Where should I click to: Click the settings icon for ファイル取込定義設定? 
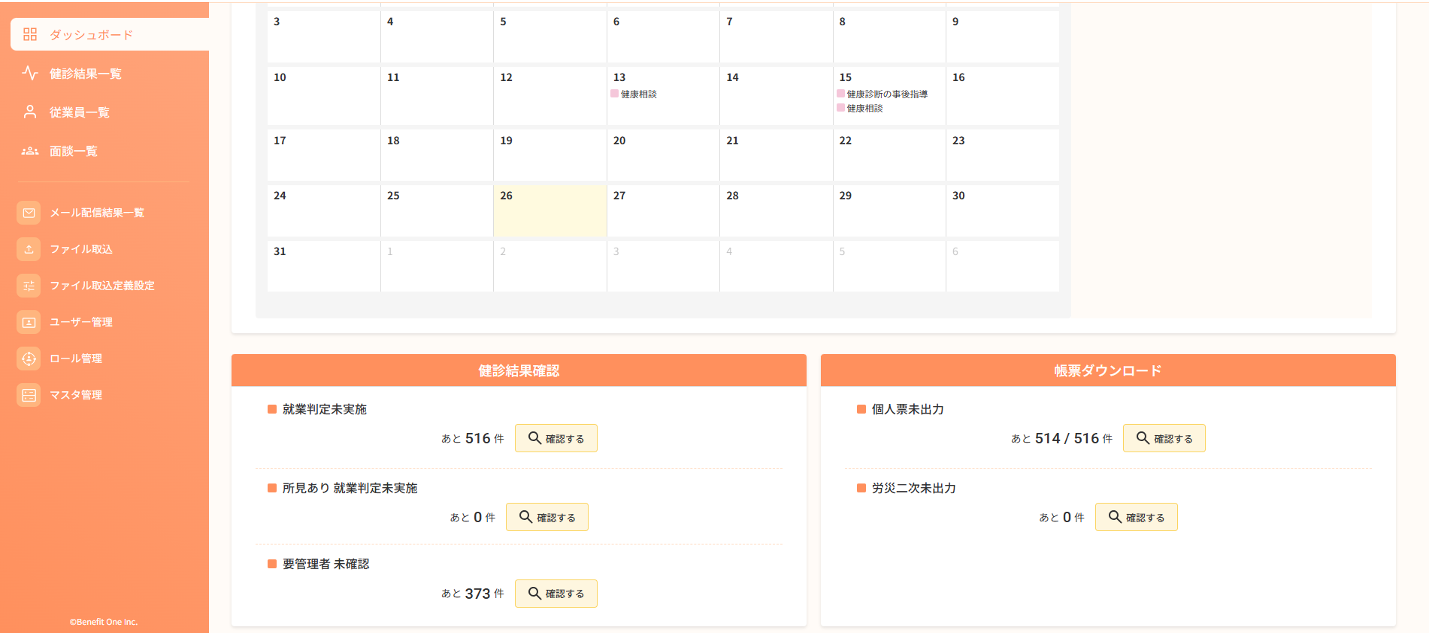pos(29,285)
